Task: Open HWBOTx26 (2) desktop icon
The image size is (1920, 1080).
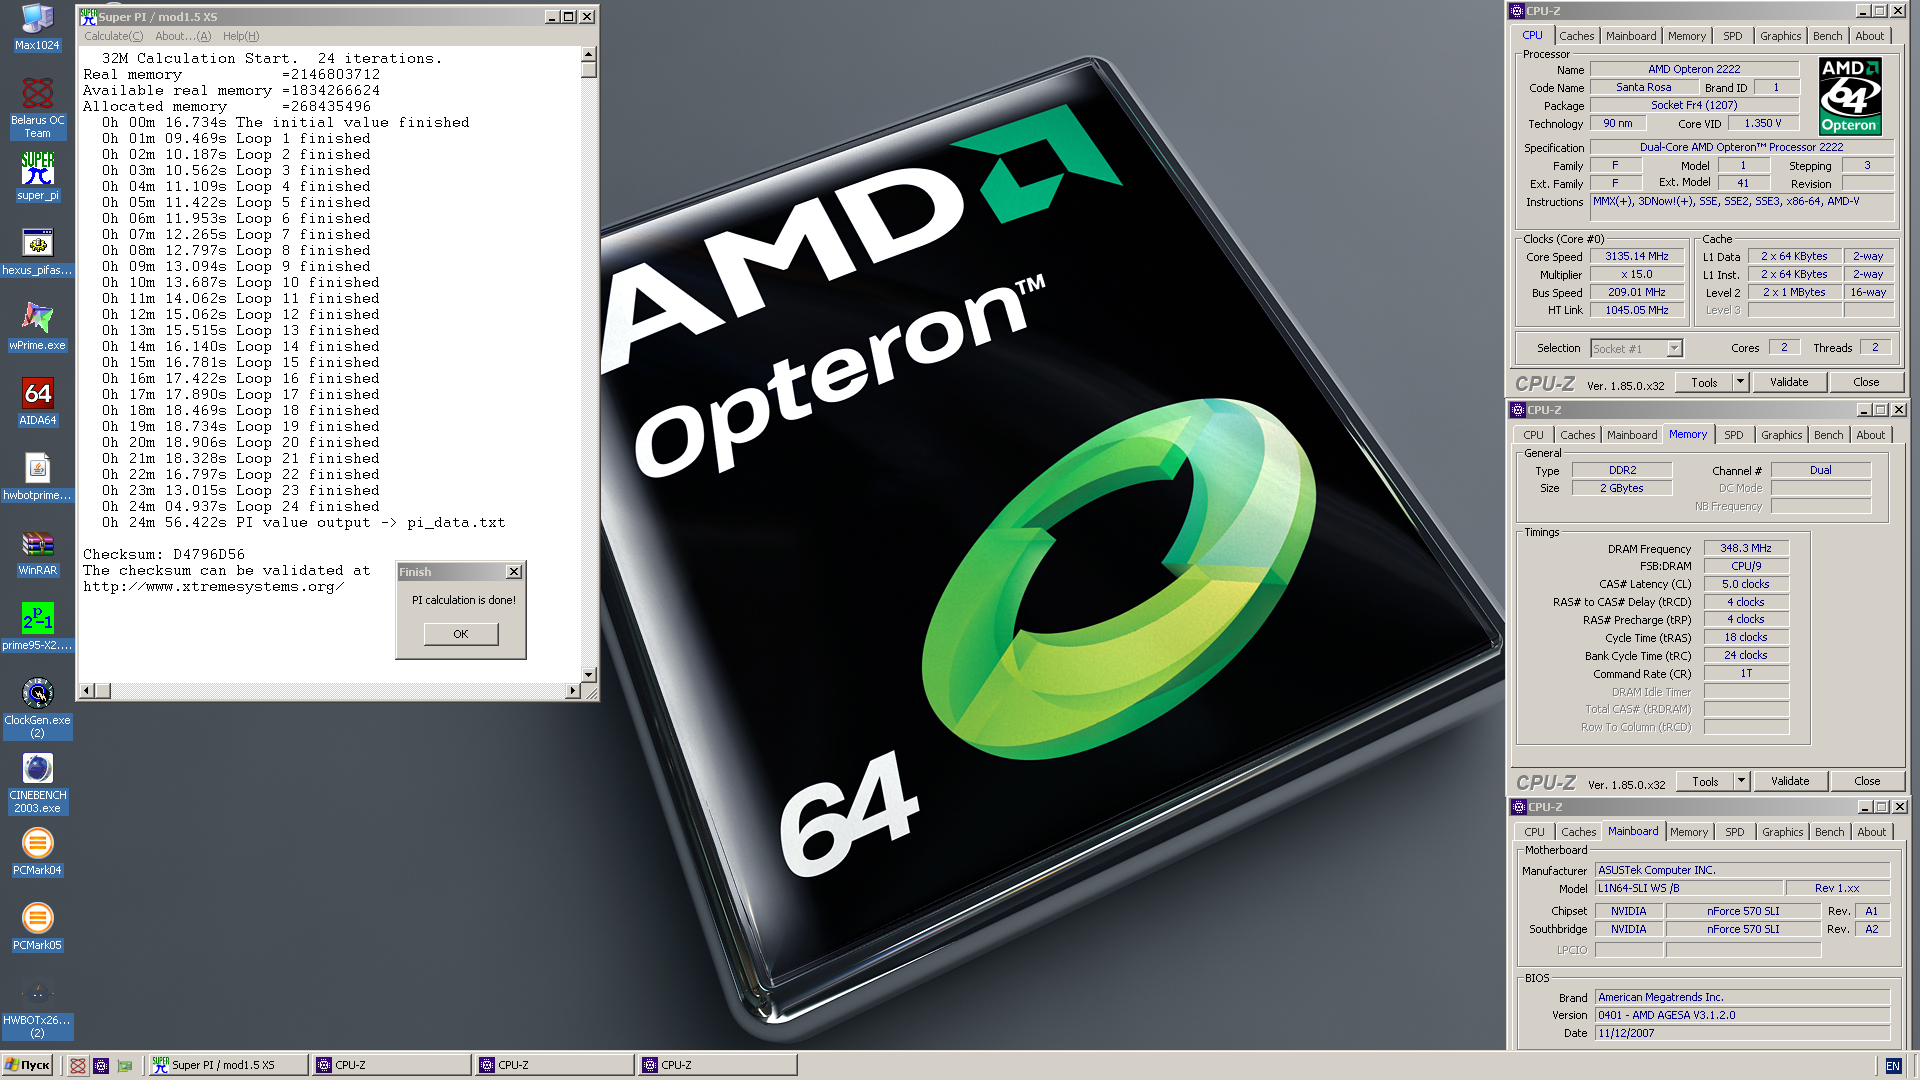Action: [x=37, y=1008]
